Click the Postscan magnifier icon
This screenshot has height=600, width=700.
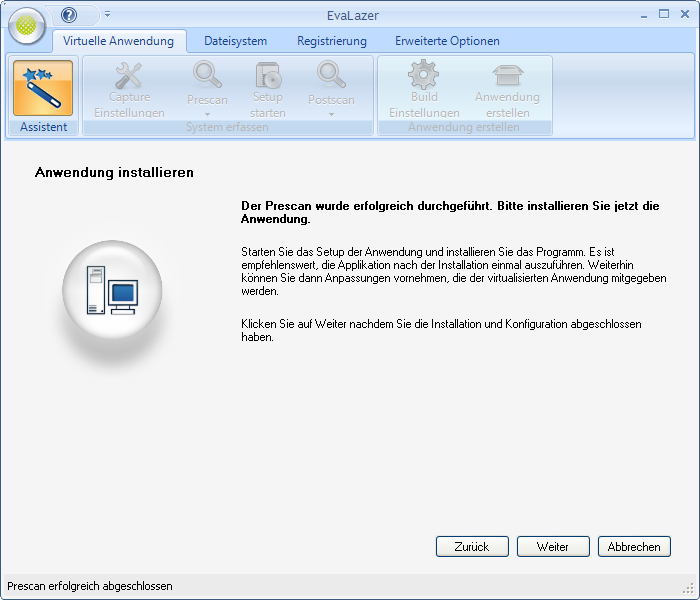(331, 75)
